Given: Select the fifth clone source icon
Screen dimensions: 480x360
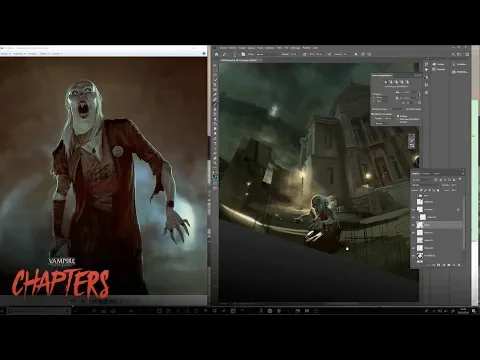Looking at the screenshot, I should click(x=407, y=82).
